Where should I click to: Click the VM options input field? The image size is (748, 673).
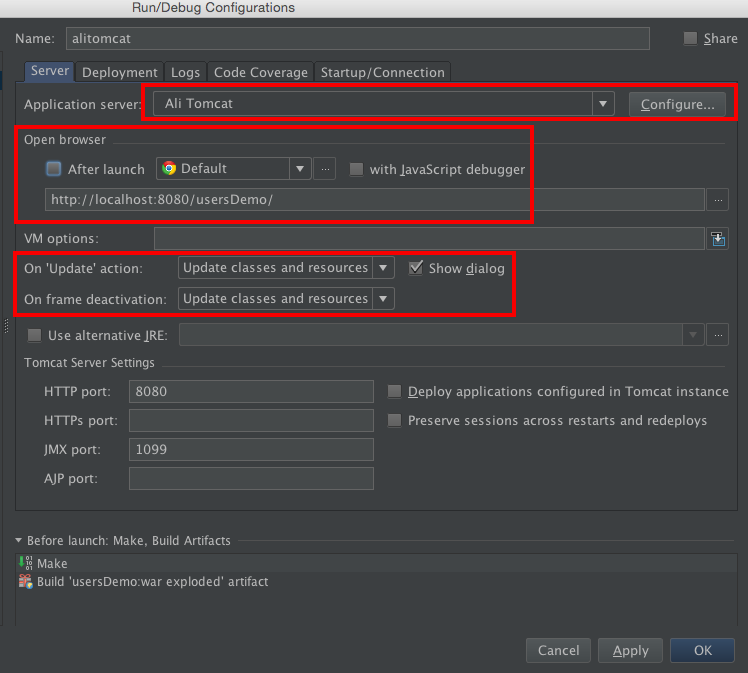pos(429,238)
